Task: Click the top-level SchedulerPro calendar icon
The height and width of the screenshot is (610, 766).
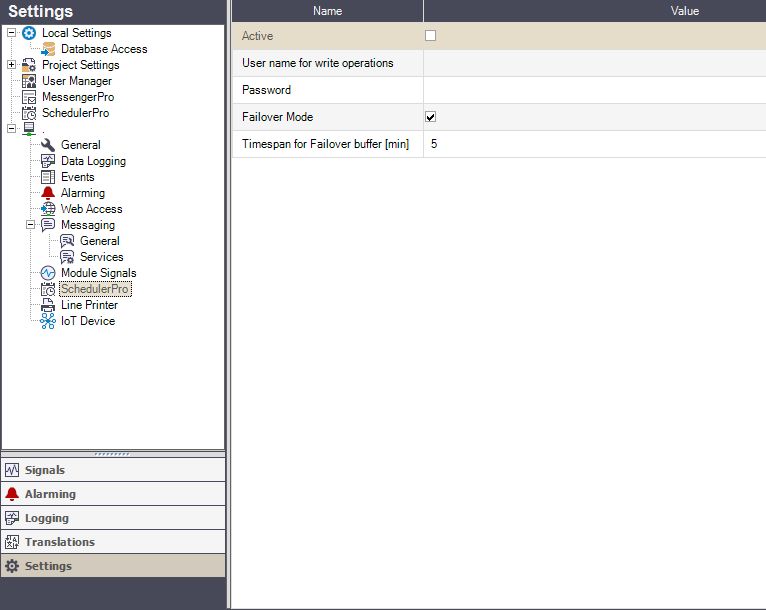Action: [29, 113]
